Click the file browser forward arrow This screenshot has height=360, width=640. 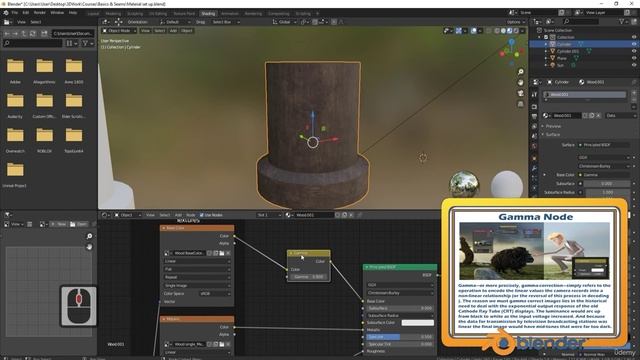(15, 33)
